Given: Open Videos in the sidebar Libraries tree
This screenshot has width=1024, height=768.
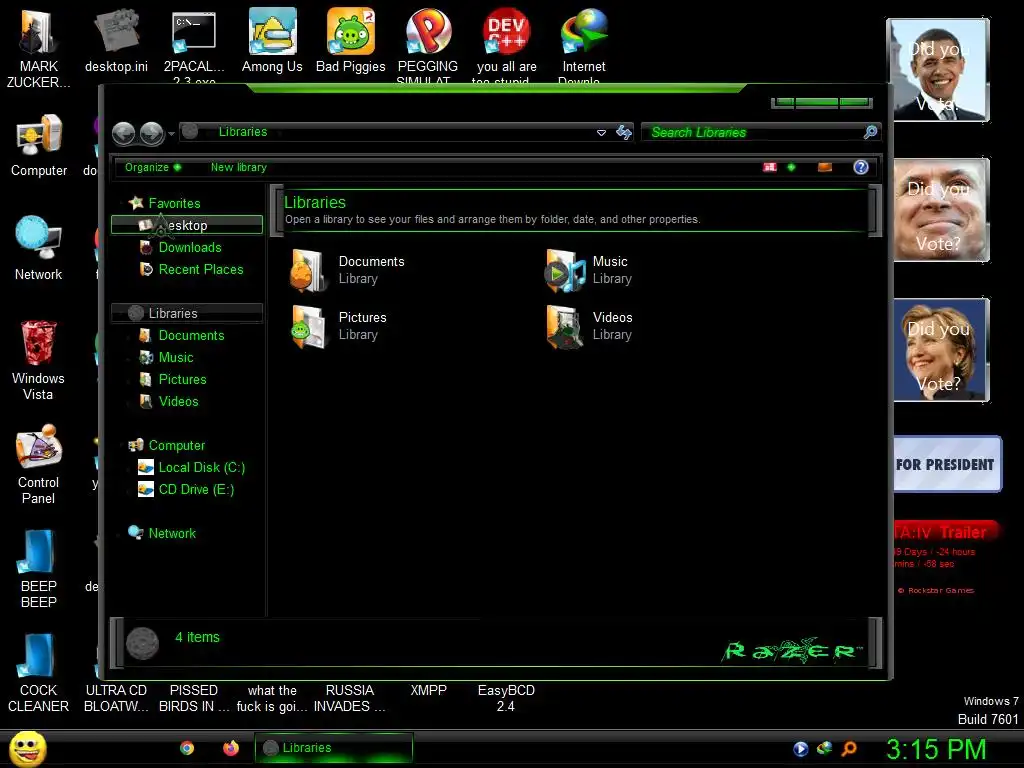Looking at the screenshot, I should click(178, 402).
